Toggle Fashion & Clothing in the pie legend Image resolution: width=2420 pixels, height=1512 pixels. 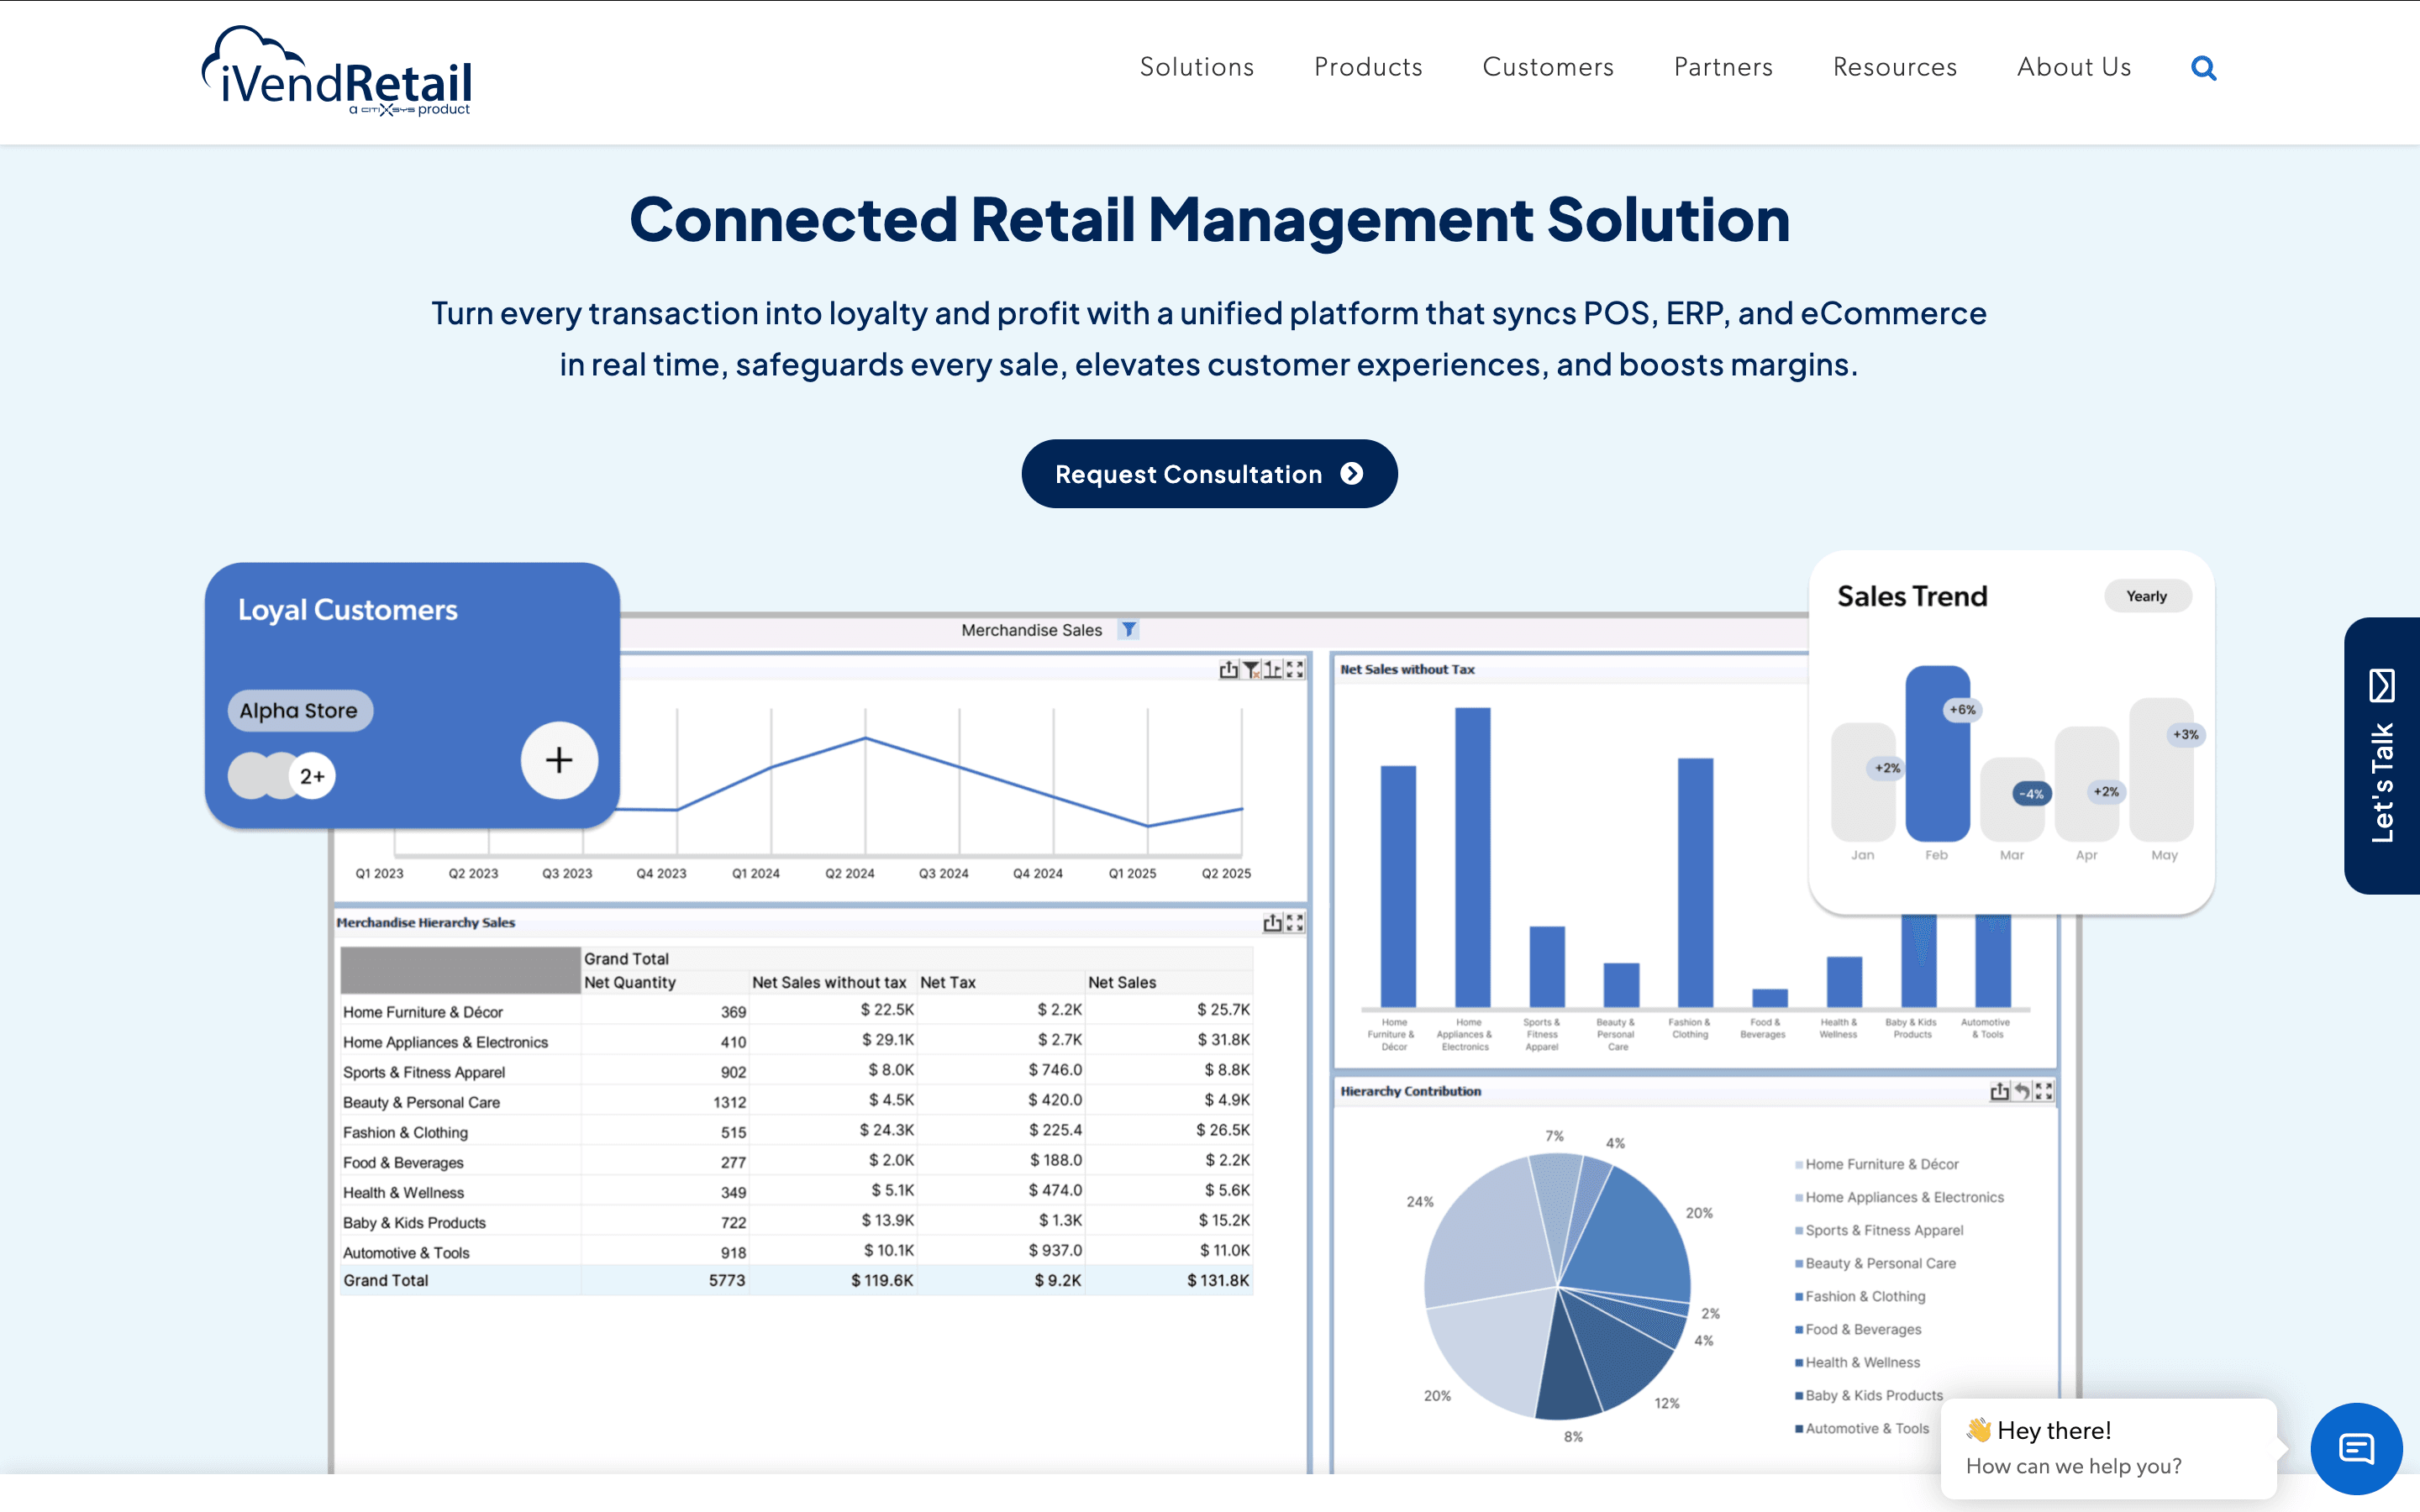click(1864, 1296)
